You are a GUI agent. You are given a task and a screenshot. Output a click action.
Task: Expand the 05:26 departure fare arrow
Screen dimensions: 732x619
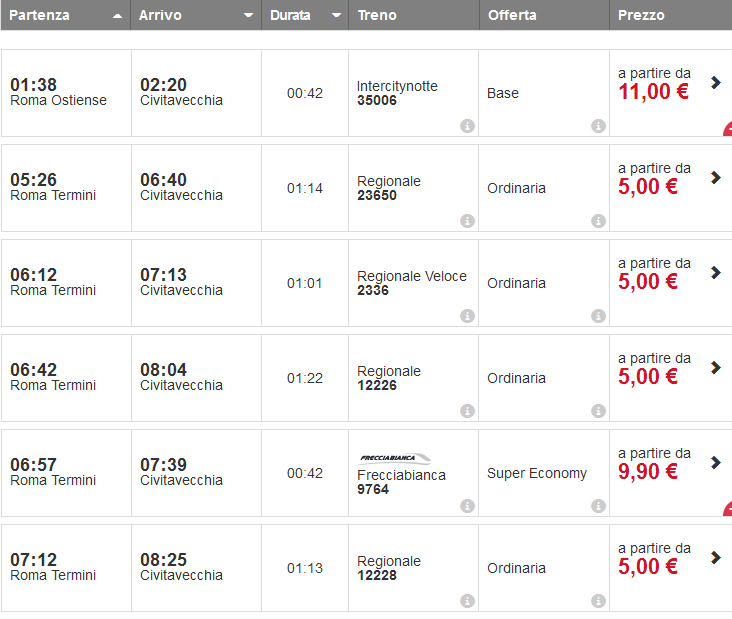[x=716, y=177]
